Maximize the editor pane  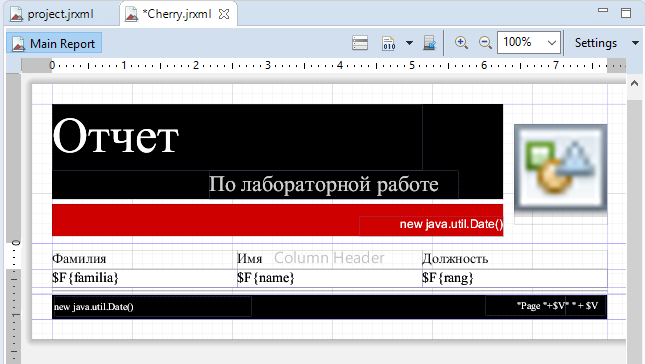coord(626,13)
